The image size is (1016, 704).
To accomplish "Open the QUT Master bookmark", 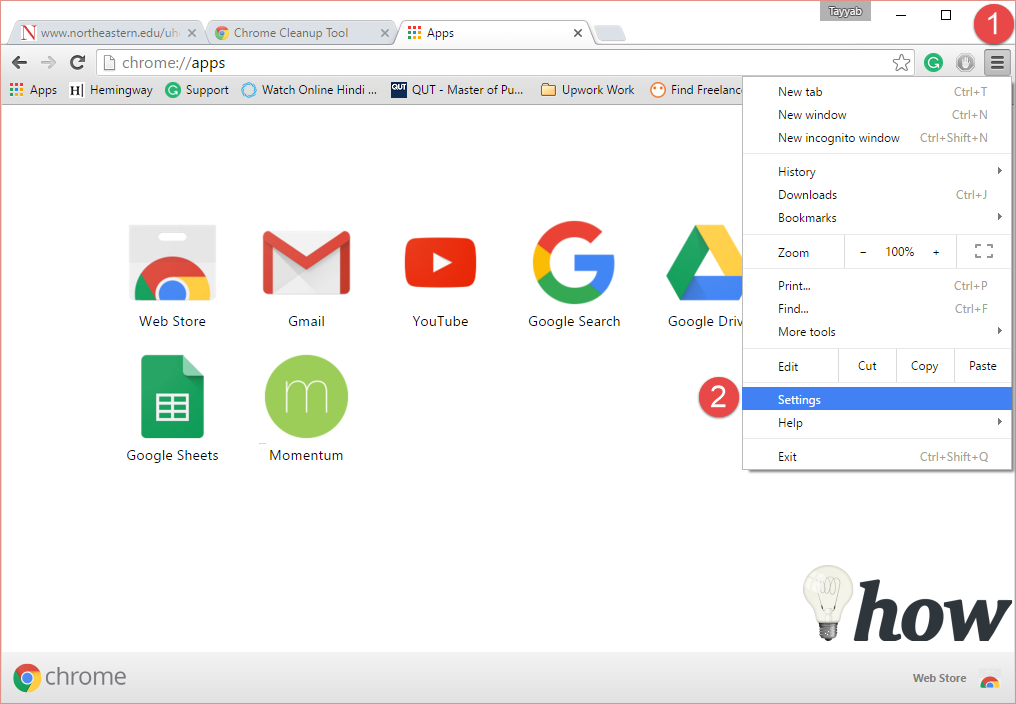I will tap(457, 90).
